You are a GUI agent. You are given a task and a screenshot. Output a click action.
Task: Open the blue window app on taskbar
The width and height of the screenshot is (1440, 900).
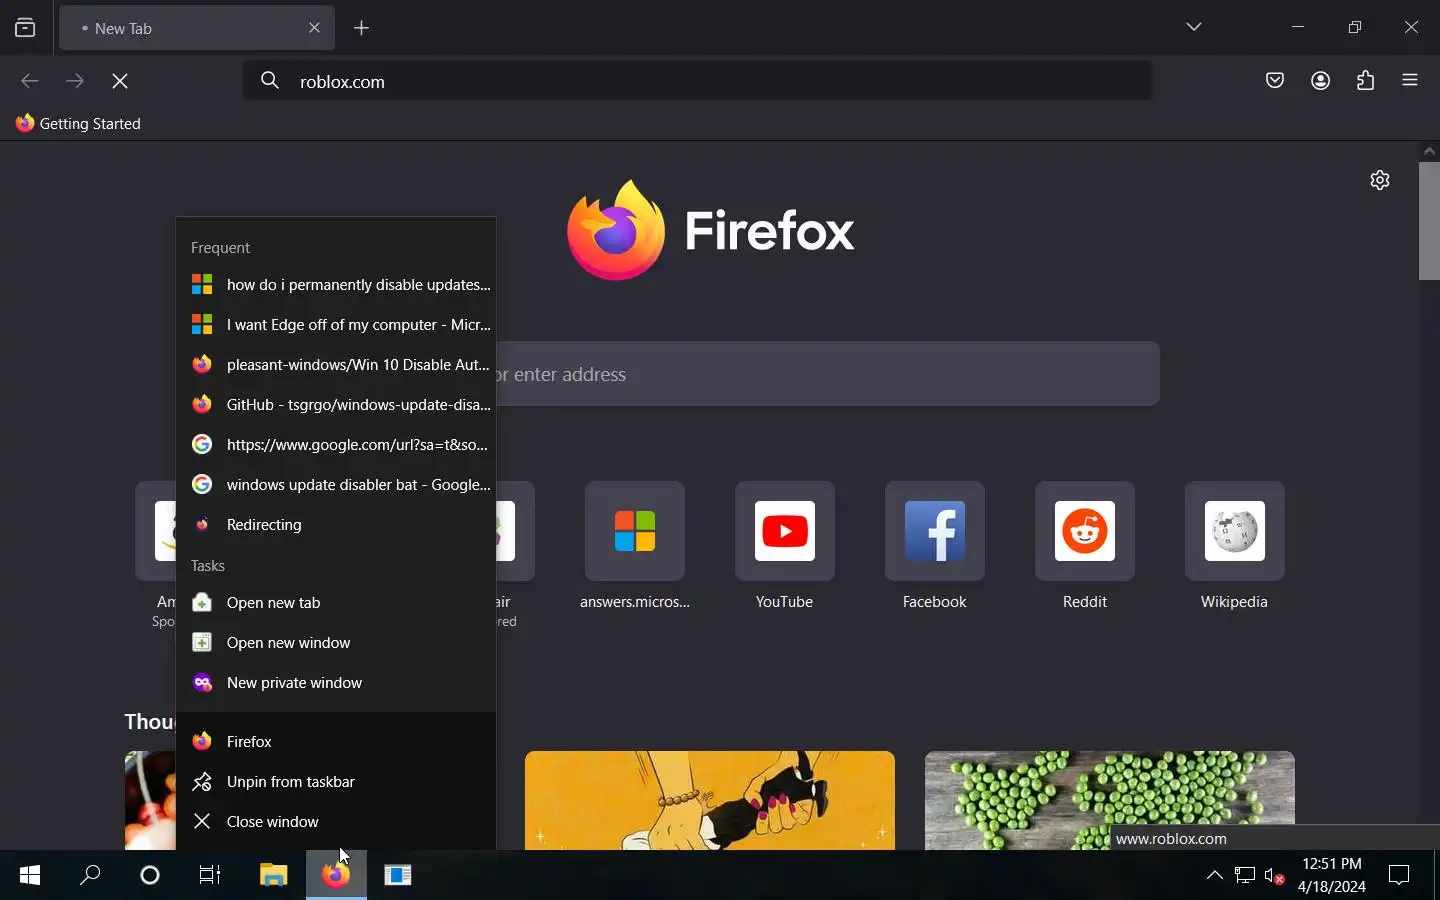click(398, 876)
